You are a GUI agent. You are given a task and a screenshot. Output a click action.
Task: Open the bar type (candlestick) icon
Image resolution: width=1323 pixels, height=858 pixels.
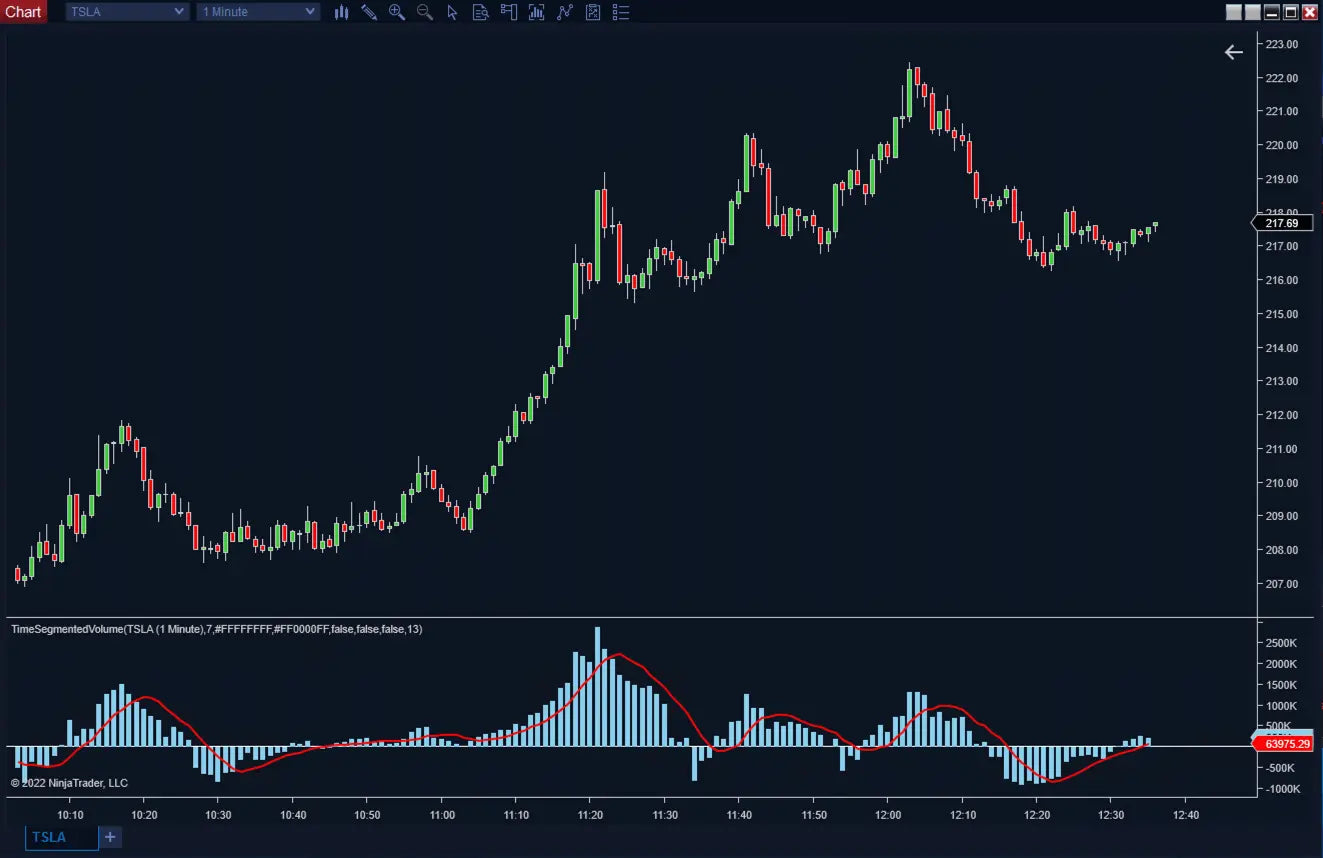tap(341, 12)
